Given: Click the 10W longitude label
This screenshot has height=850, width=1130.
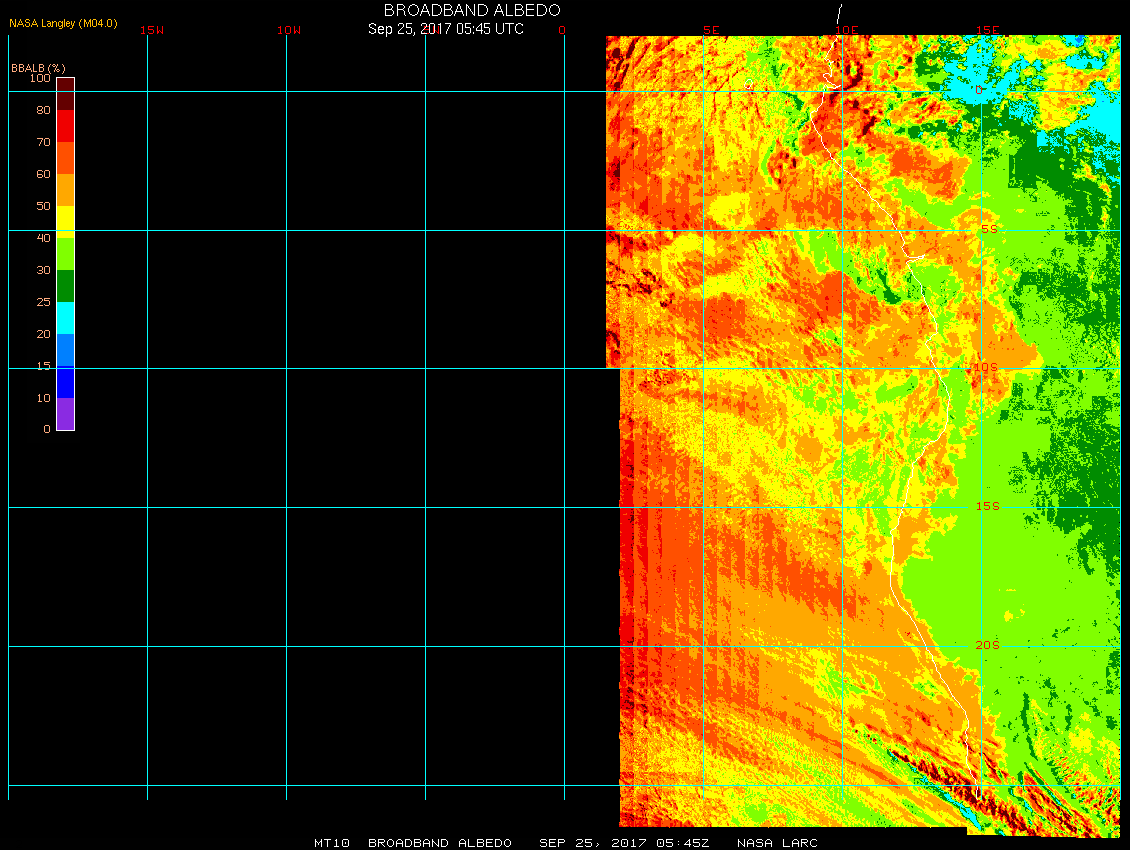Looking at the screenshot, I should [289, 30].
